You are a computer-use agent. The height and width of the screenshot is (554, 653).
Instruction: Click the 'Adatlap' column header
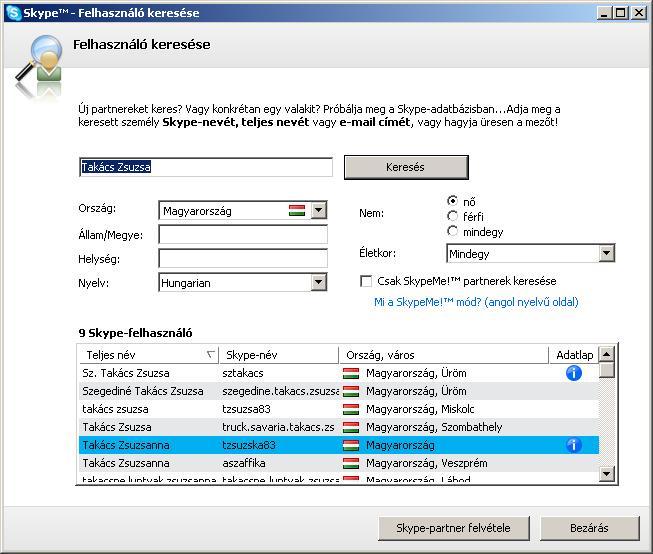tap(574, 355)
